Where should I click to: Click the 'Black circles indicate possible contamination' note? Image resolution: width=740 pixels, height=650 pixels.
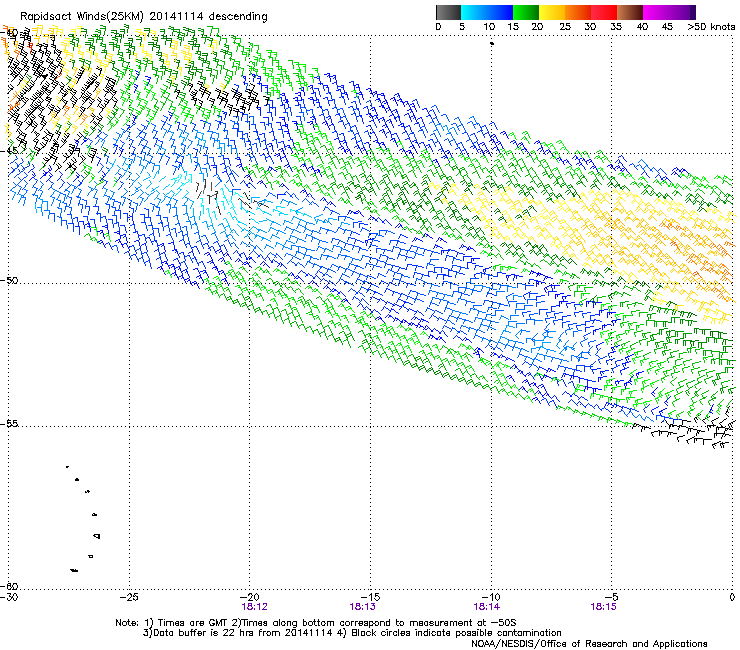click(456, 633)
